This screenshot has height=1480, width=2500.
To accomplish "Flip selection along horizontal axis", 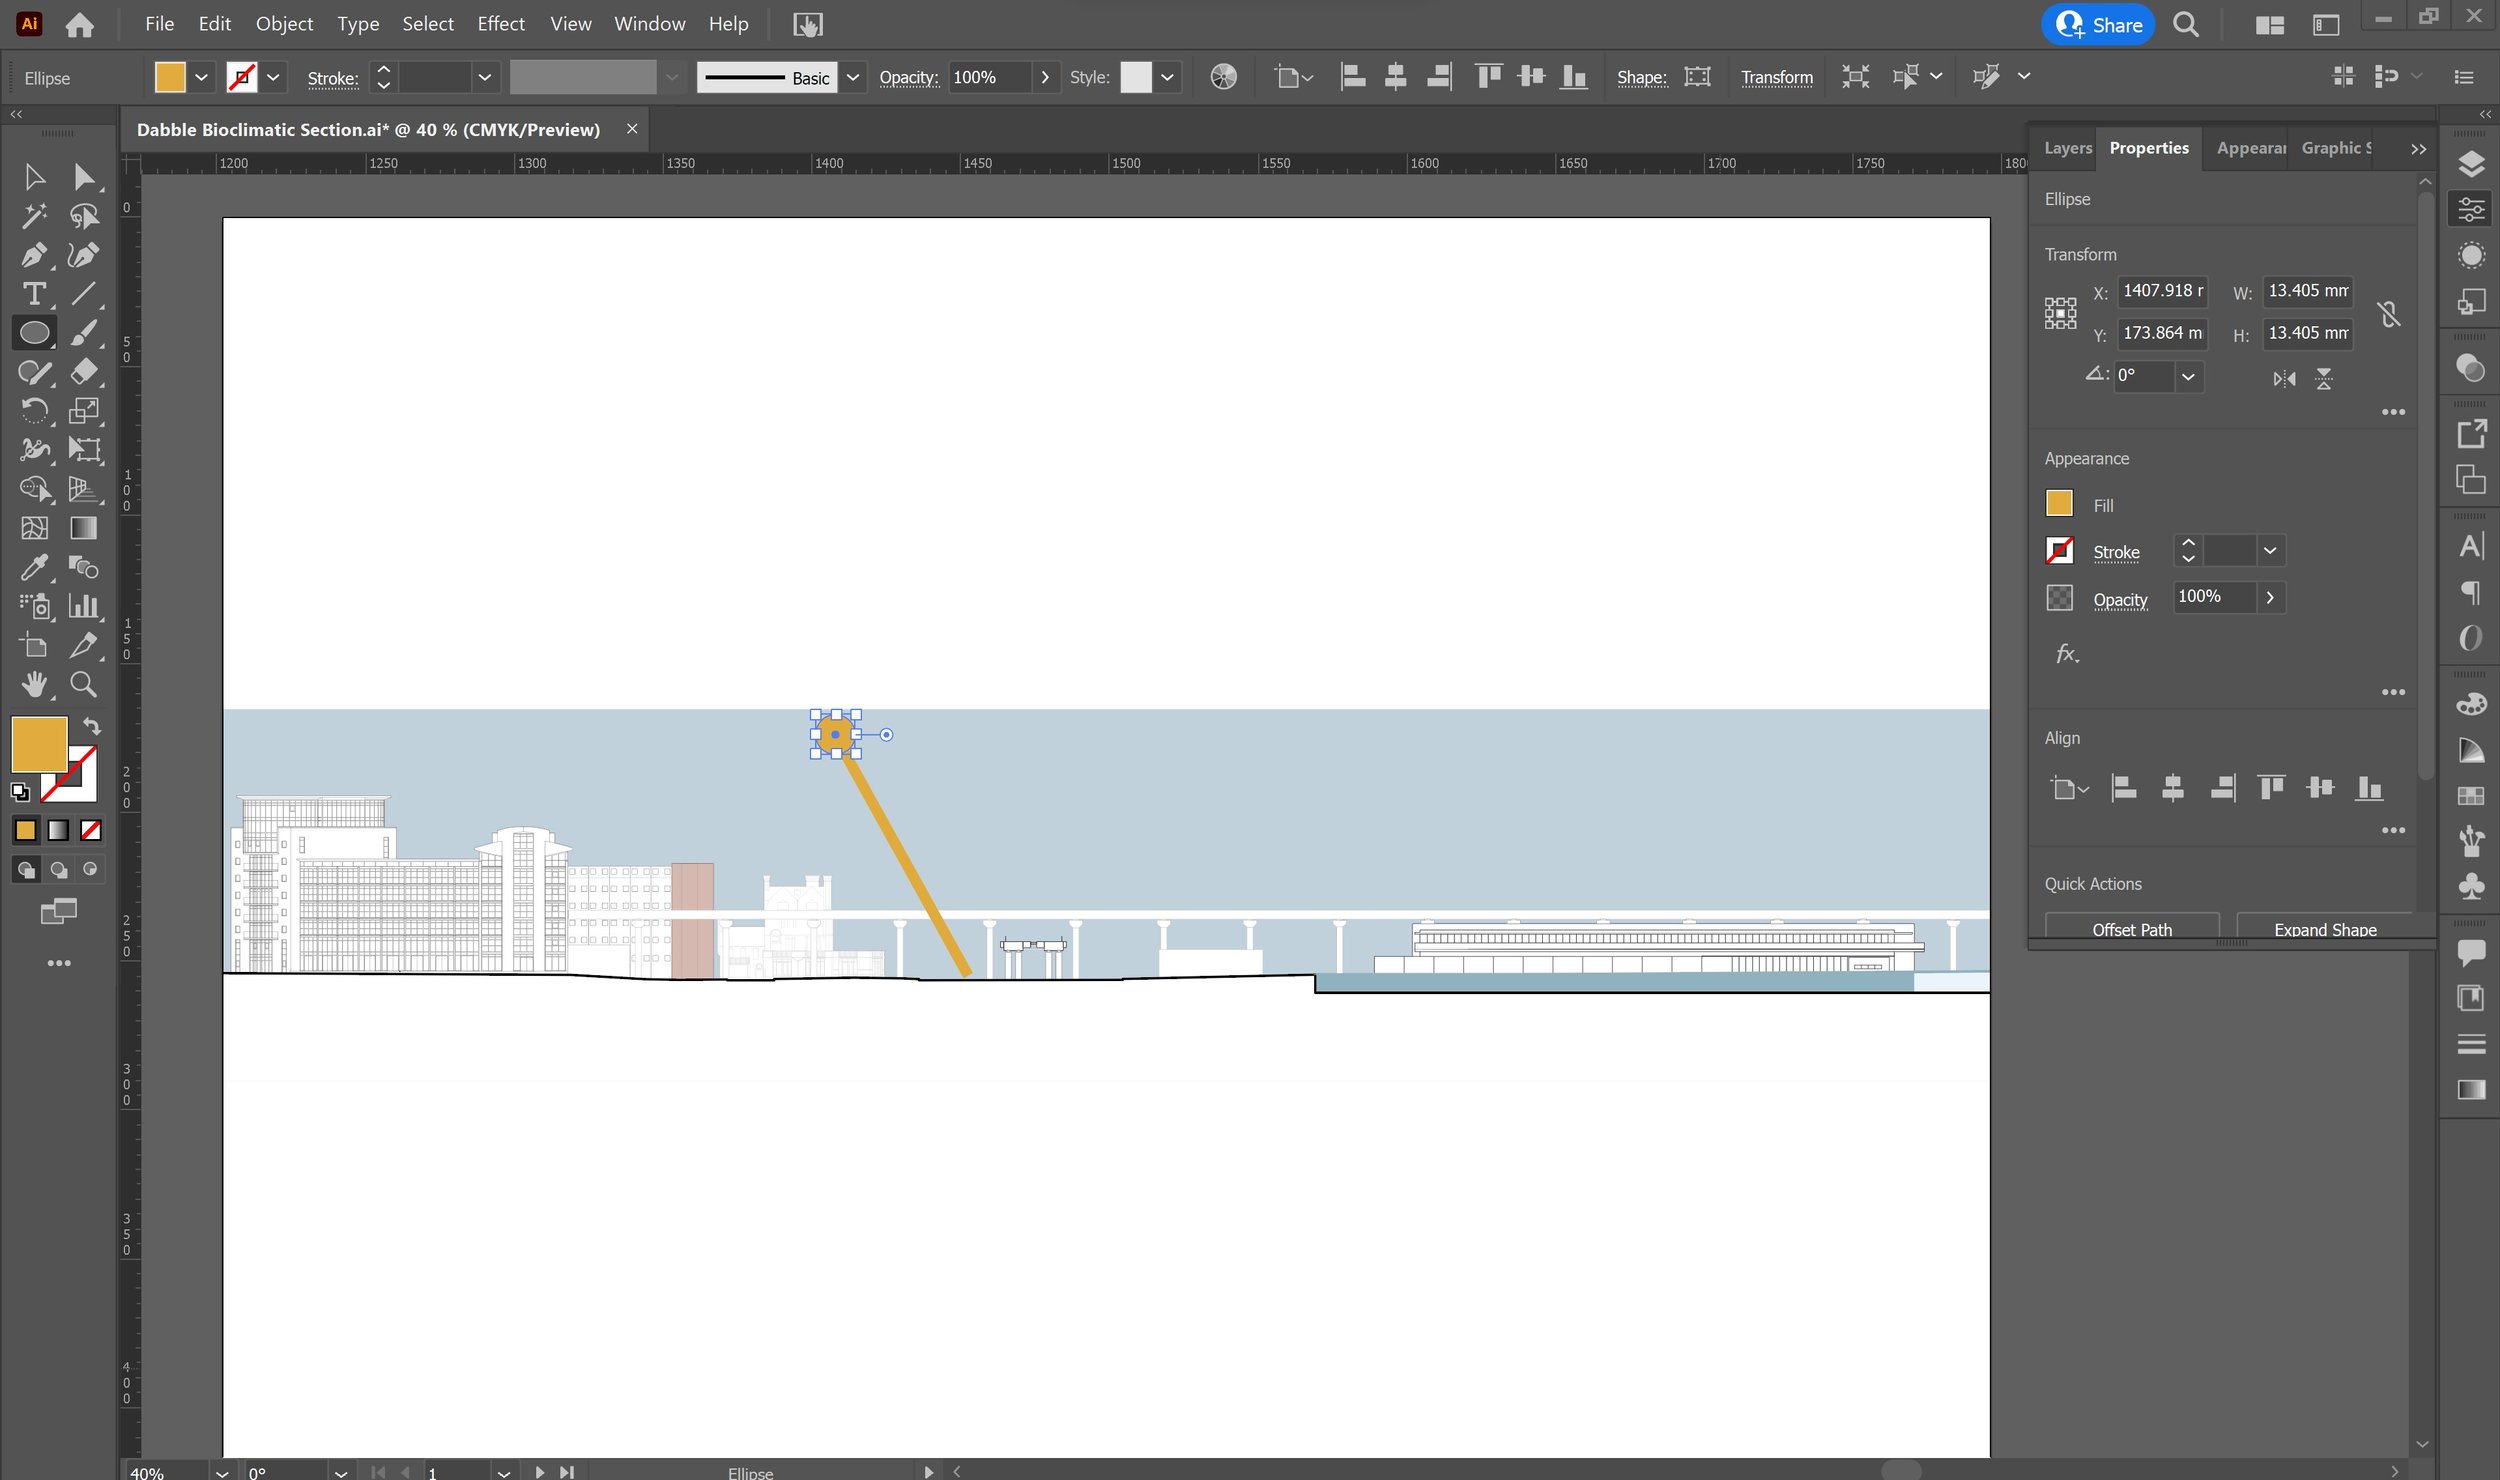I will point(2284,379).
